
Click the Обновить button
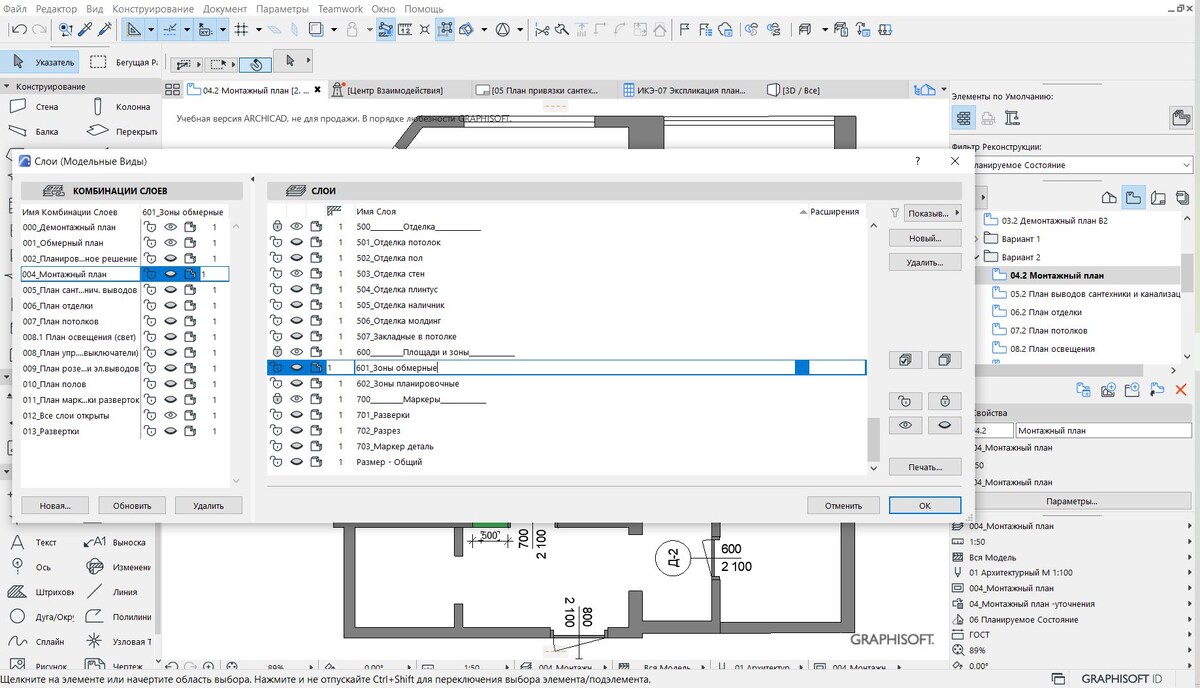(132, 506)
